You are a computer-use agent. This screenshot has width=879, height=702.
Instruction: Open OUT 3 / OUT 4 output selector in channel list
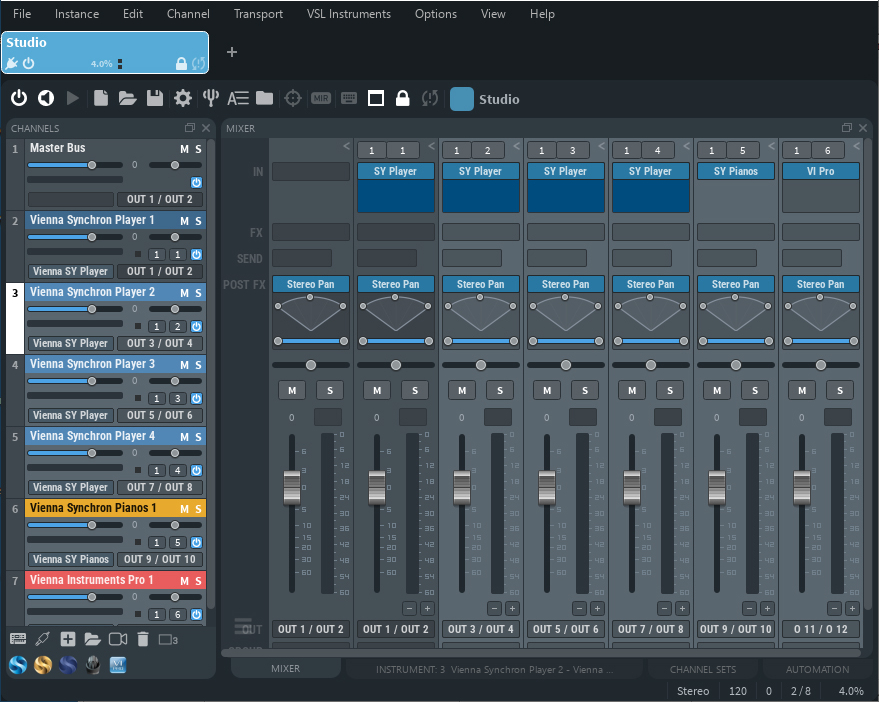[x=160, y=343]
